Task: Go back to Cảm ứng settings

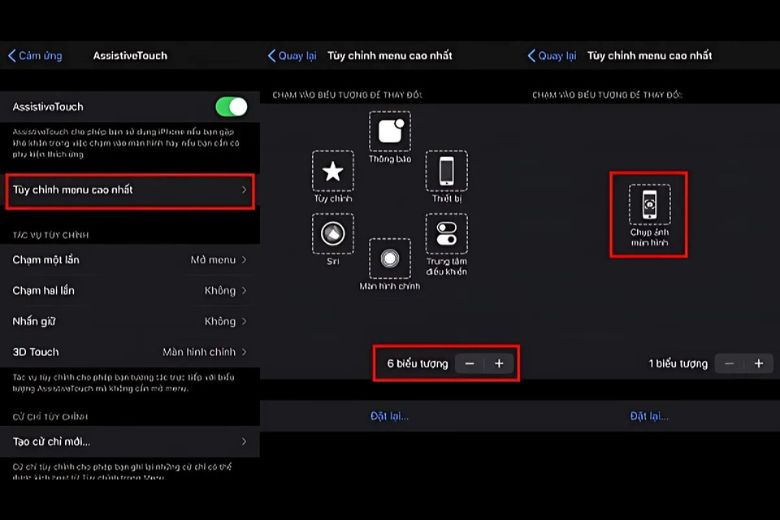Action: click(x=35, y=56)
